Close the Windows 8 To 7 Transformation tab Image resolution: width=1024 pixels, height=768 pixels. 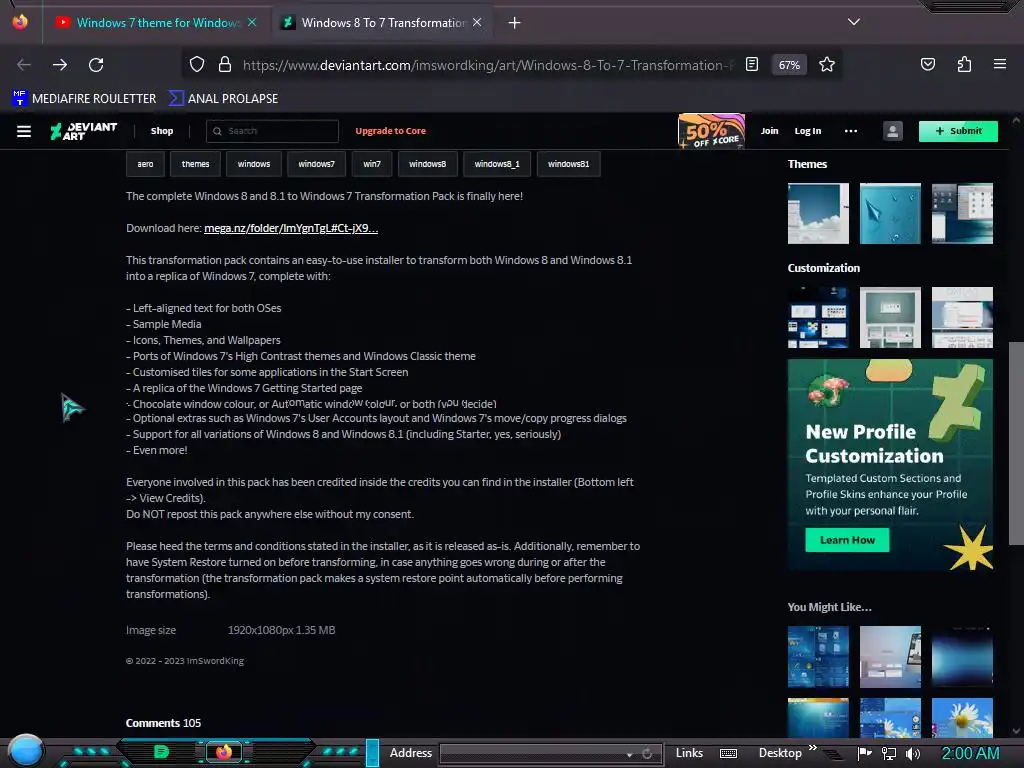(477, 22)
